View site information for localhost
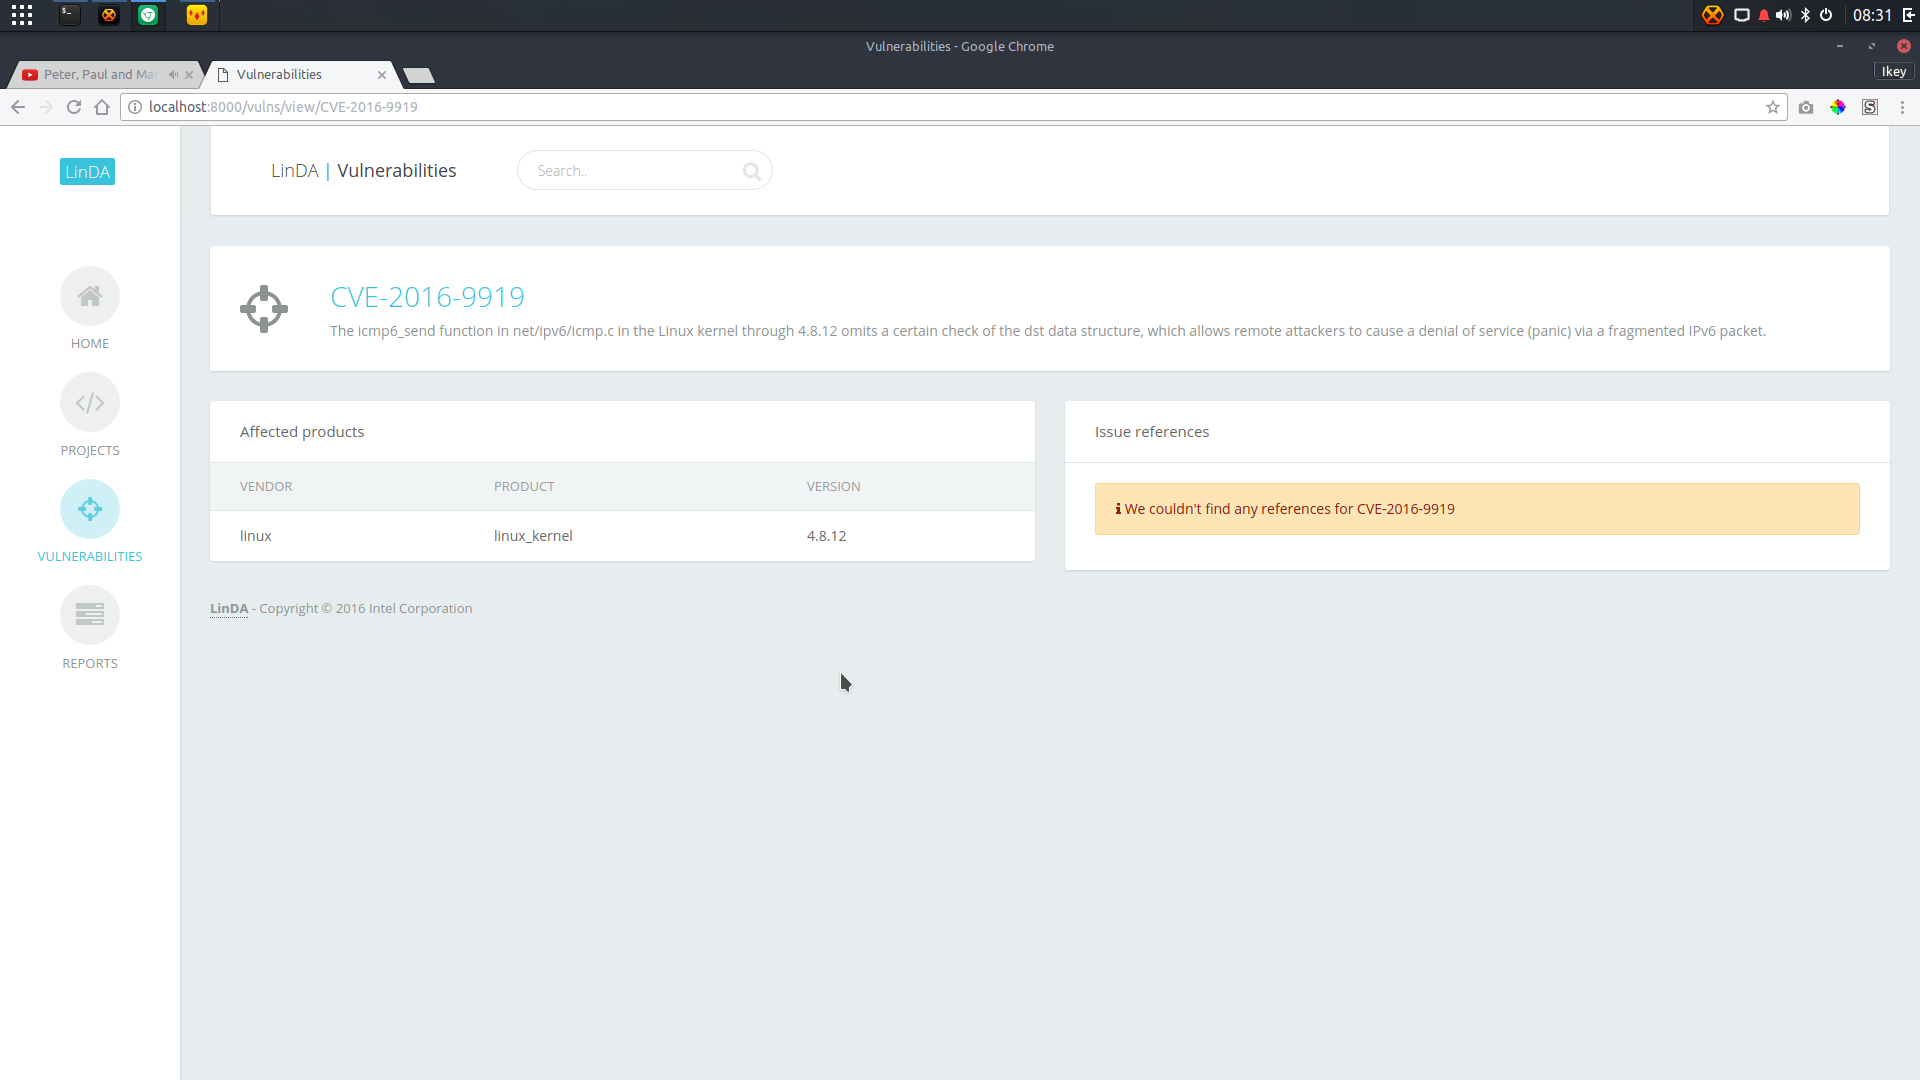Image resolution: width=1920 pixels, height=1080 pixels. coord(135,107)
